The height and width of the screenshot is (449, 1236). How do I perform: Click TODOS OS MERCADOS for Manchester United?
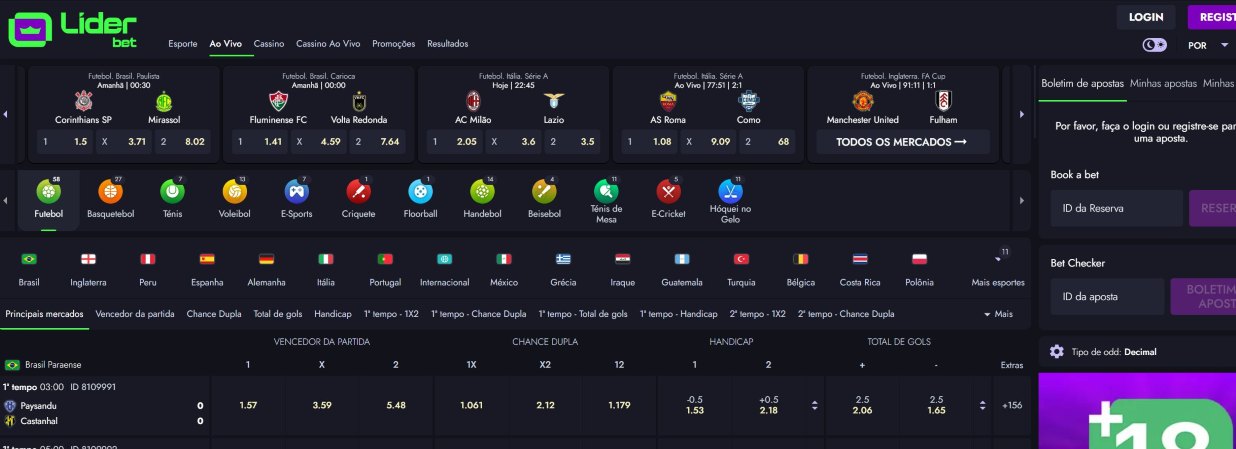click(x=902, y=142)
